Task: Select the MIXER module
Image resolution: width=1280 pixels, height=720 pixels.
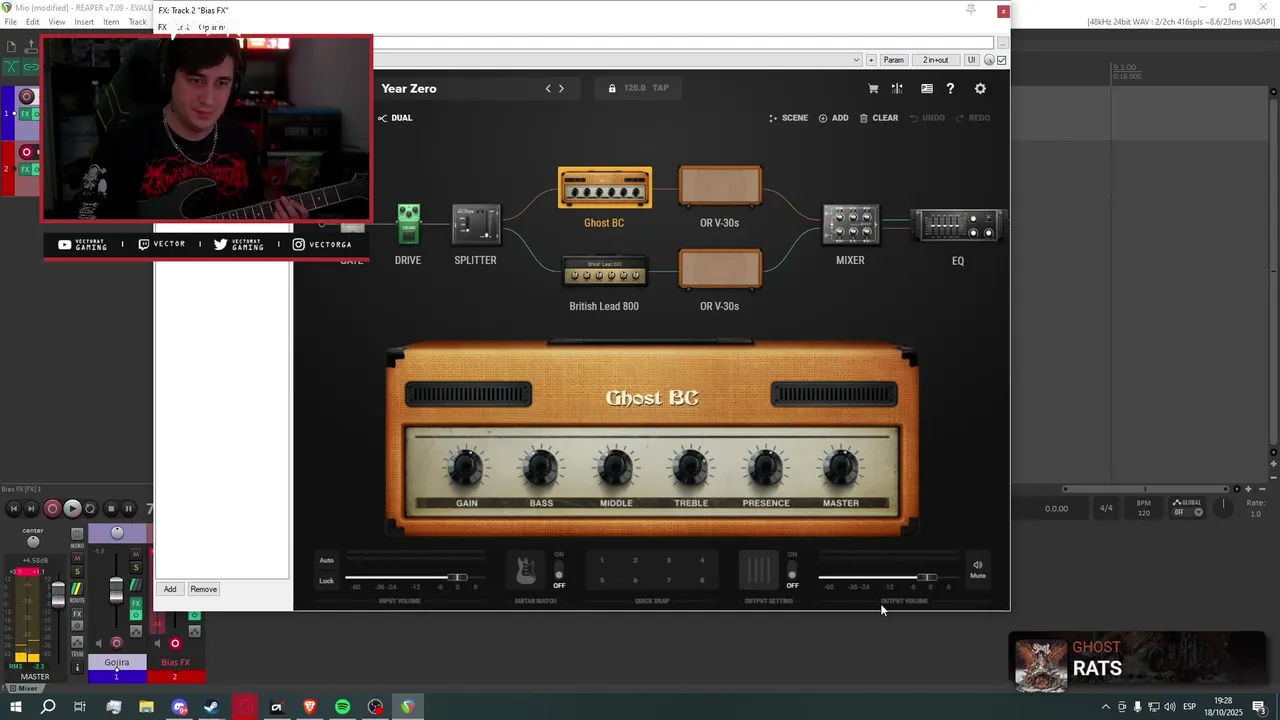Action: click(850, 225)
